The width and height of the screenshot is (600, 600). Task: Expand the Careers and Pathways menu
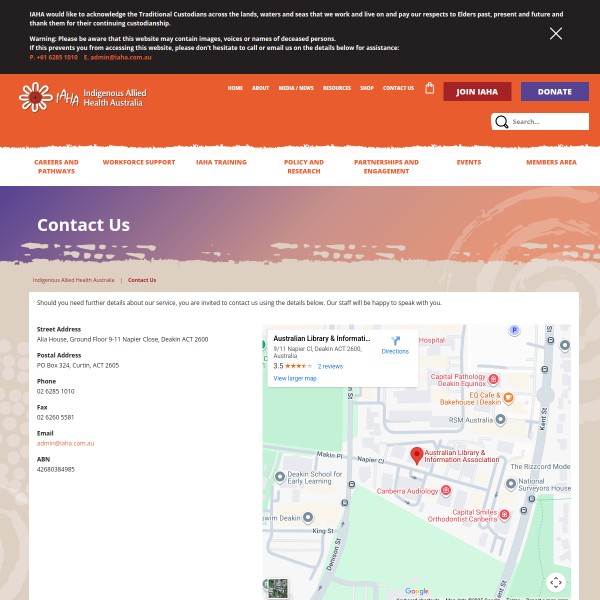click(x=56, y=166)
